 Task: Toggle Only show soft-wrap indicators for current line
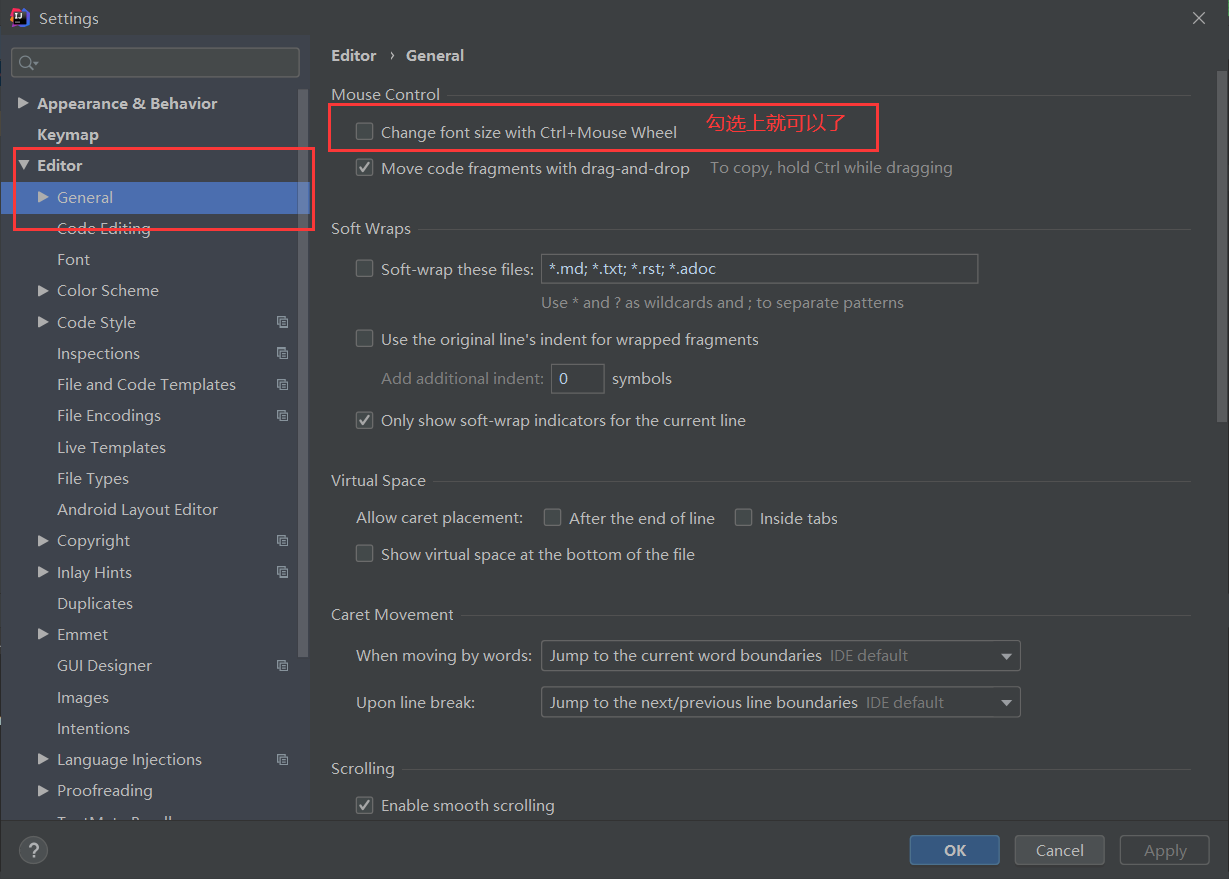coord(365,420)
